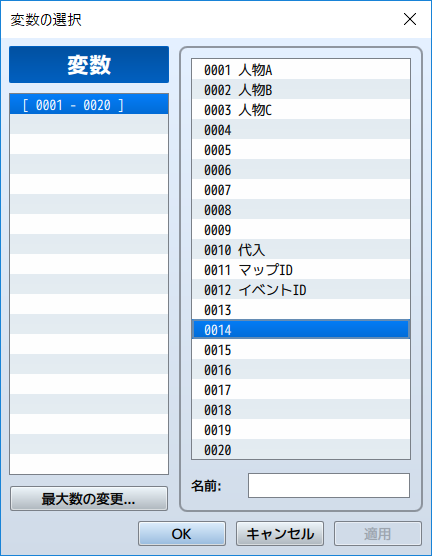This screenshot has height=556, width=432.
Task: Select variable 0010 代入
Action: click(x=301, y=249)
